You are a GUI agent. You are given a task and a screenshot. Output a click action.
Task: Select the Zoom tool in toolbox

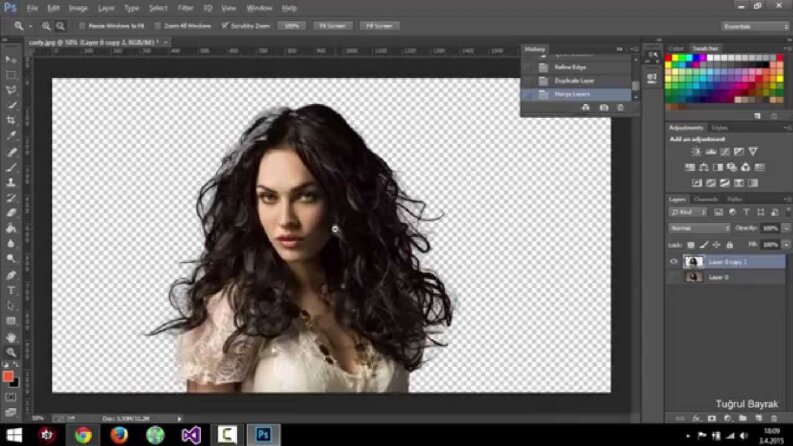(x=11, y=352)
